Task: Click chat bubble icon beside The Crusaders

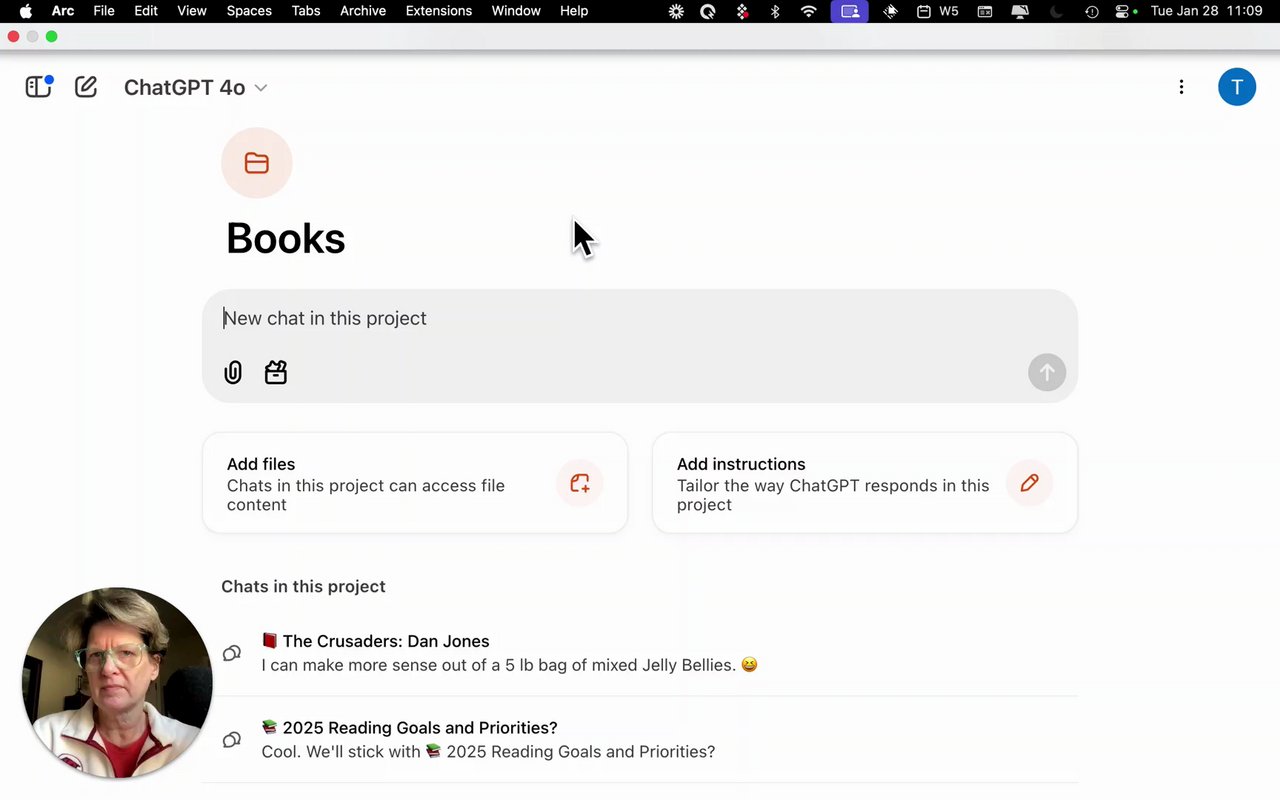Action: click(232, 653)
